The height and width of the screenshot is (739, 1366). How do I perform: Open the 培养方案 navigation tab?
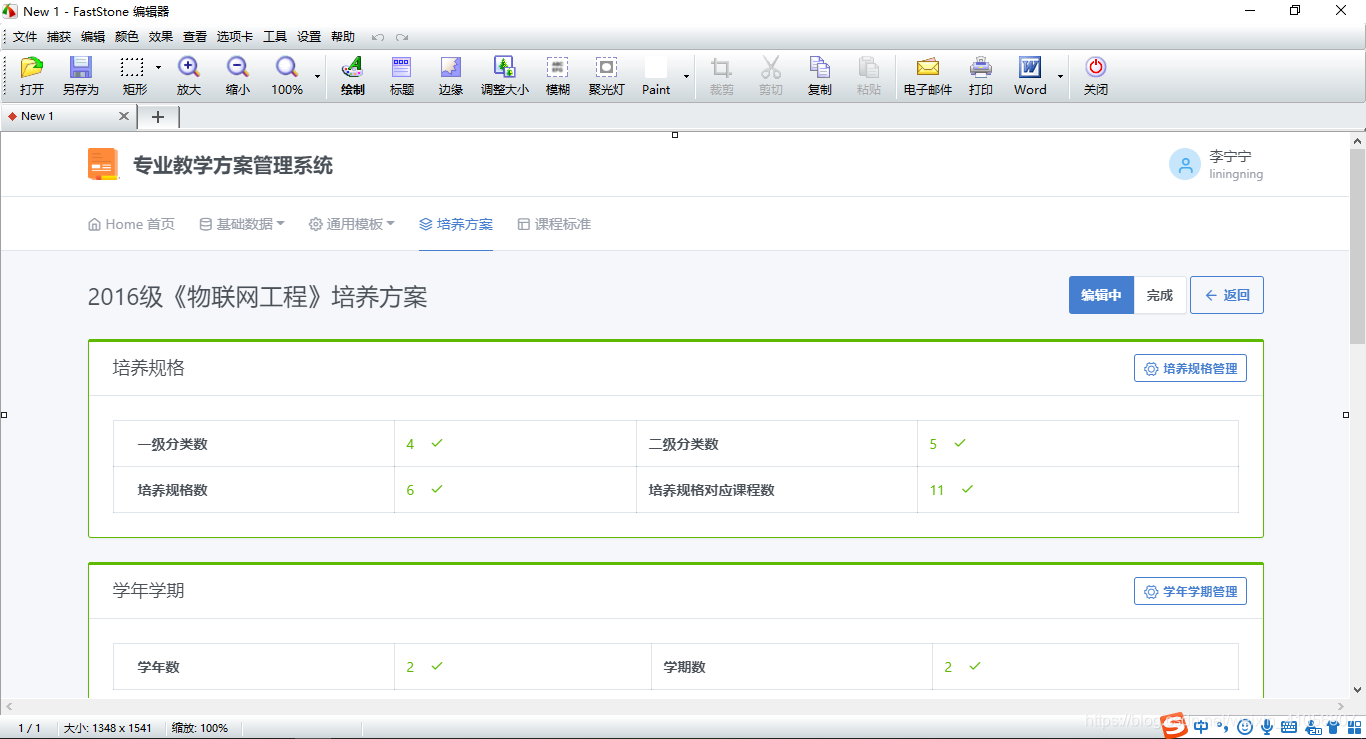point(456,224)
